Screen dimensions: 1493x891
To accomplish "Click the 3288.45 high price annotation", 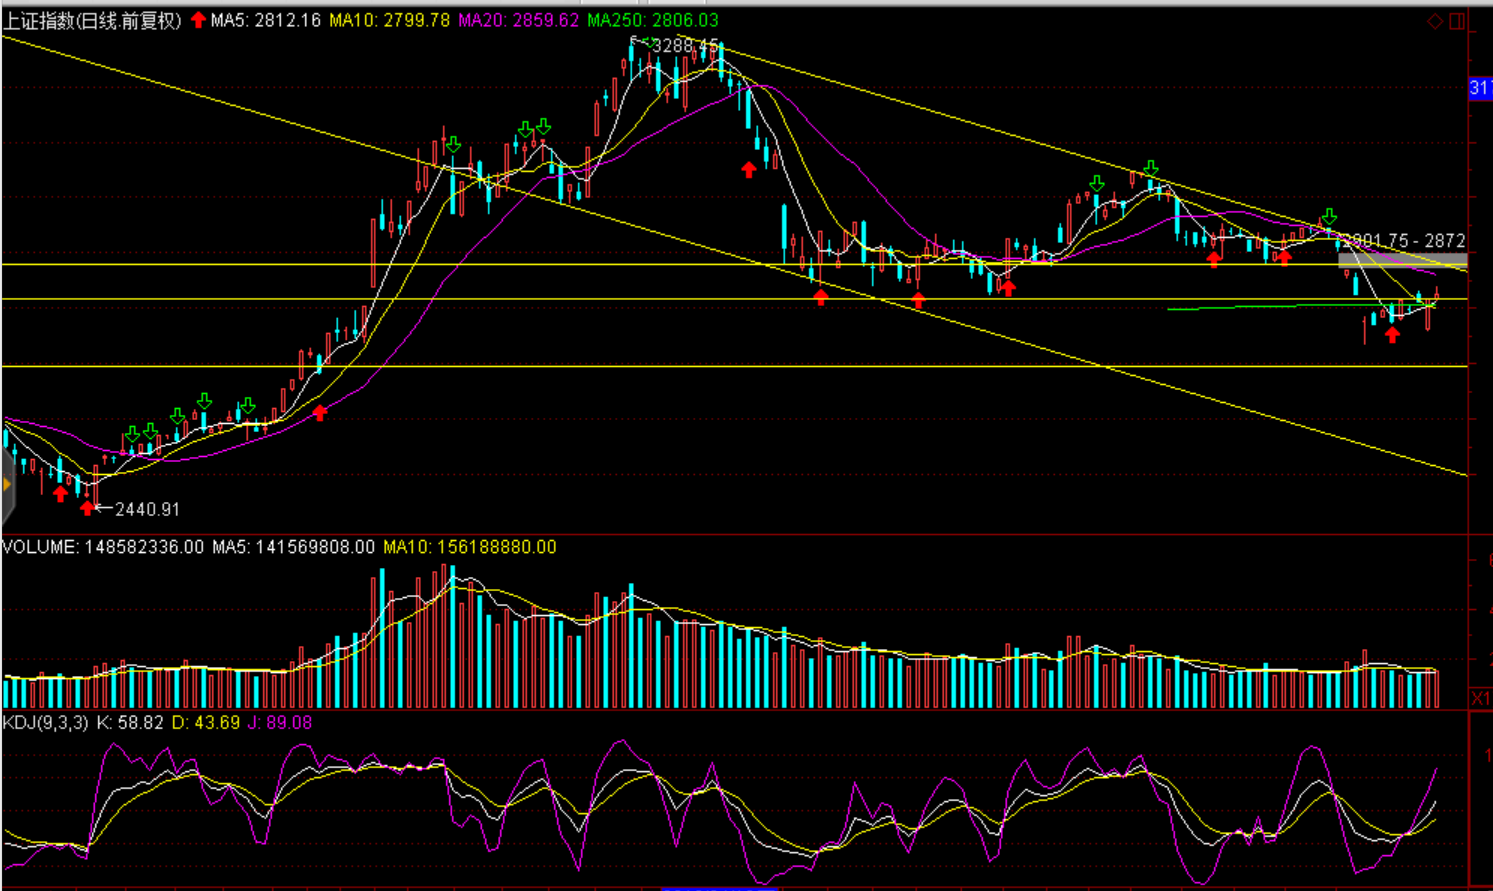I will (x=686, y=46).
